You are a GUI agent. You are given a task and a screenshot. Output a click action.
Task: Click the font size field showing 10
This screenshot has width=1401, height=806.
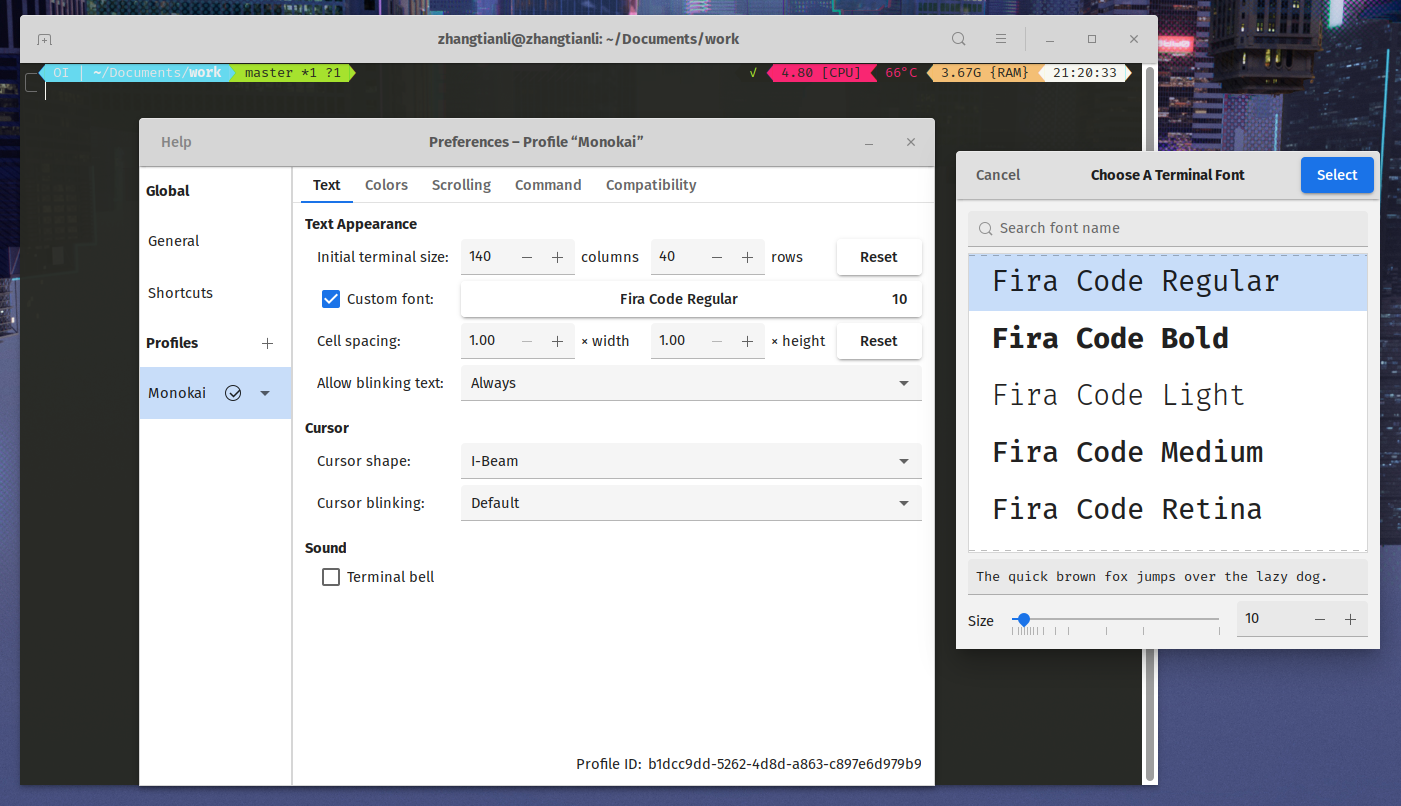point(1271,619)
